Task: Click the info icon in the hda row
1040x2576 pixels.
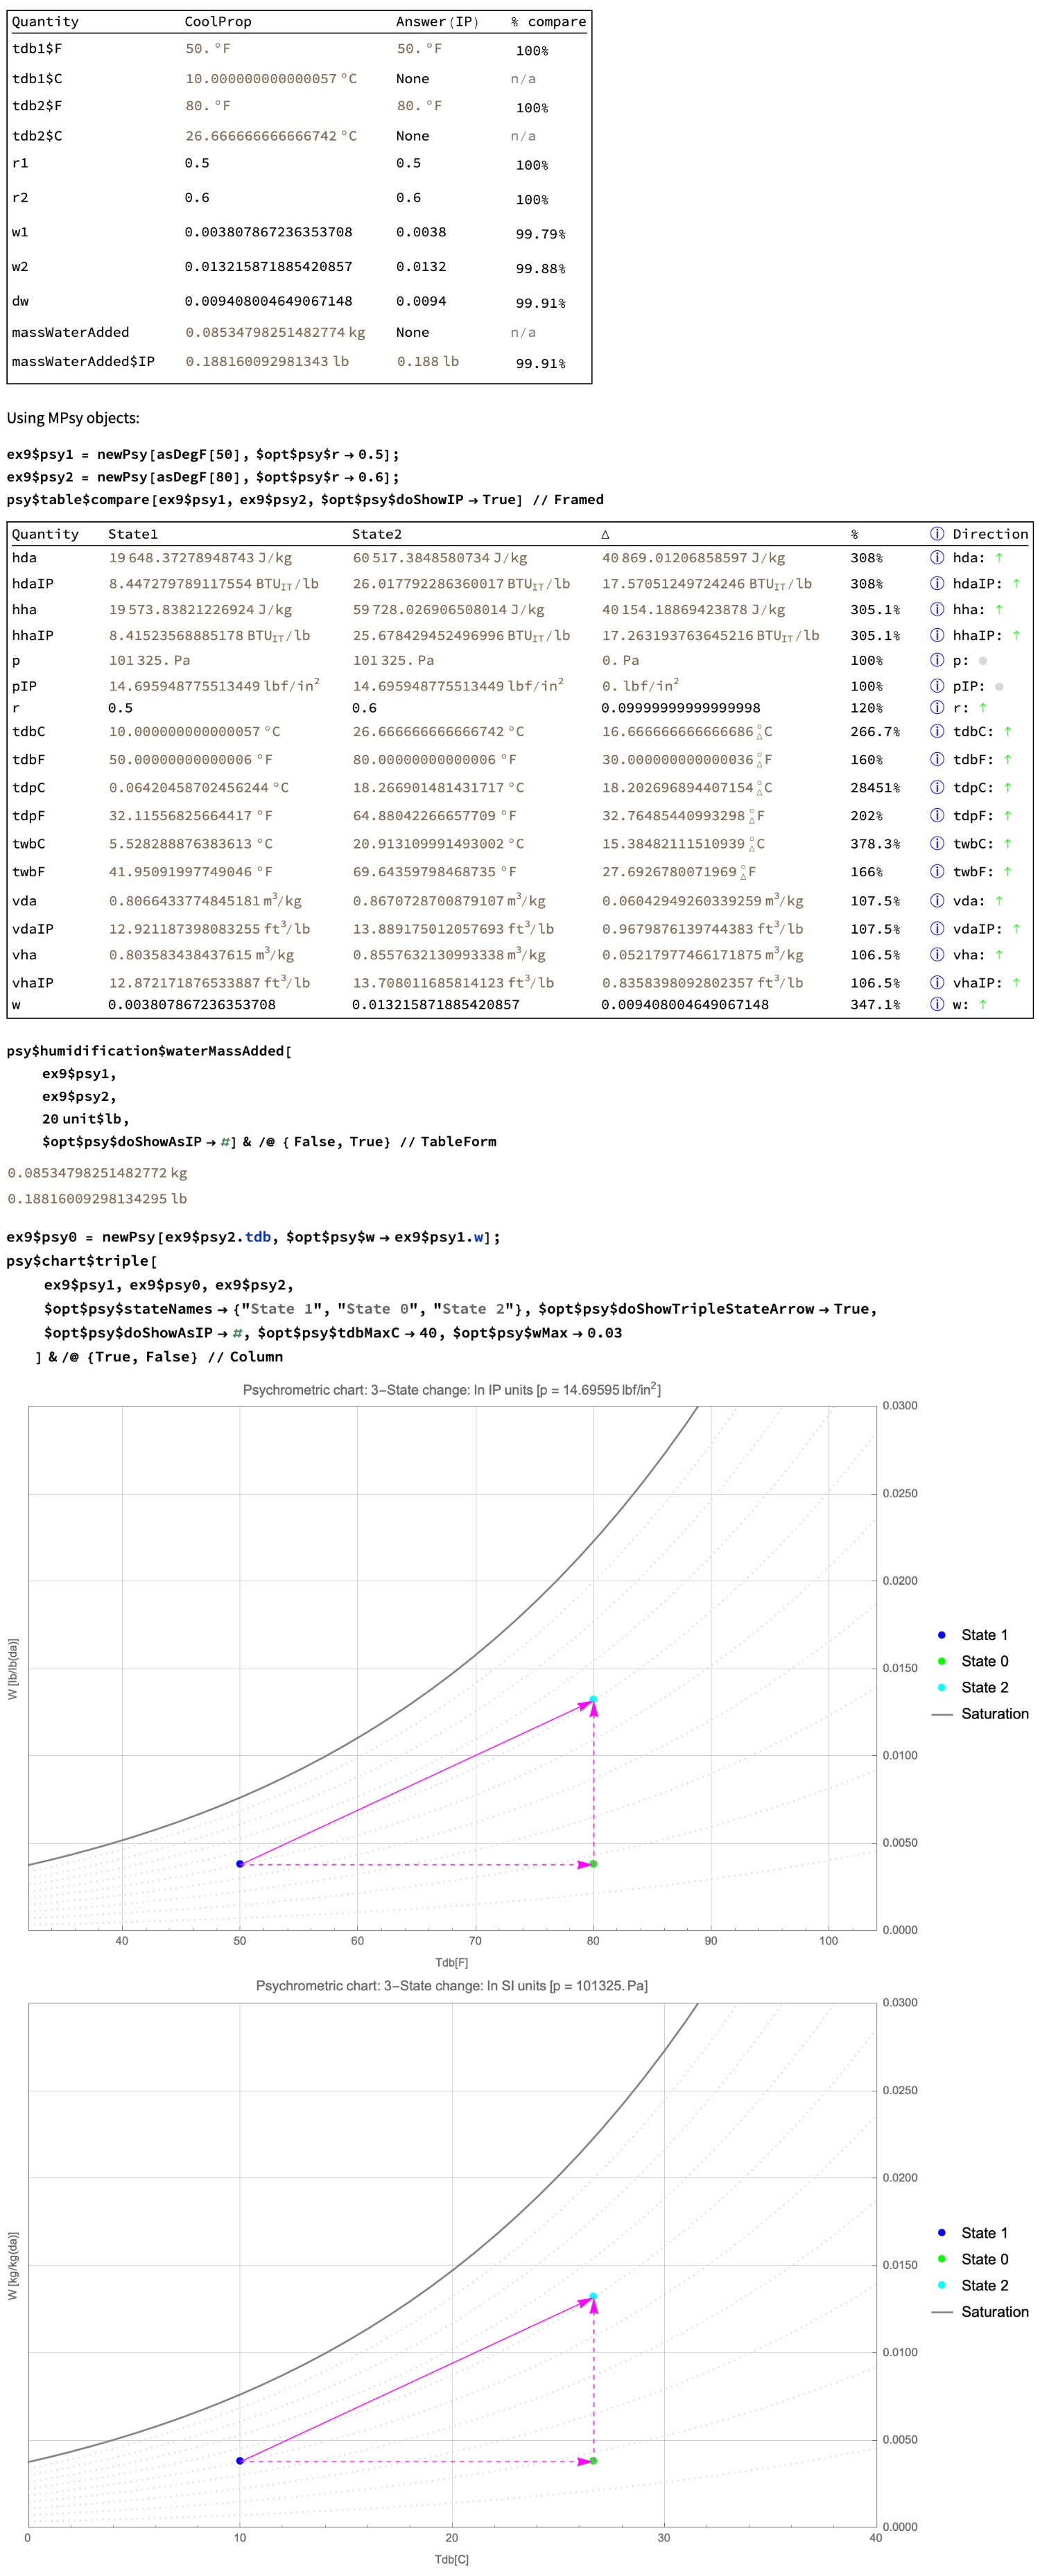Action: [936, 558]
